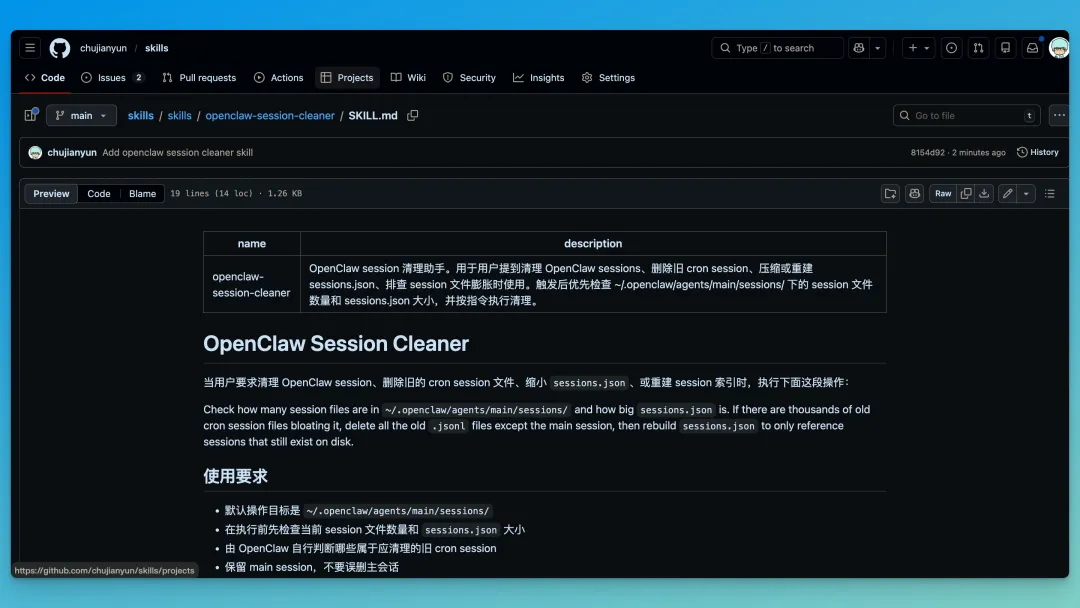Edit this file with pencil icon
The height and width of the screenshot is (608, 1080).
point(1008,194)
